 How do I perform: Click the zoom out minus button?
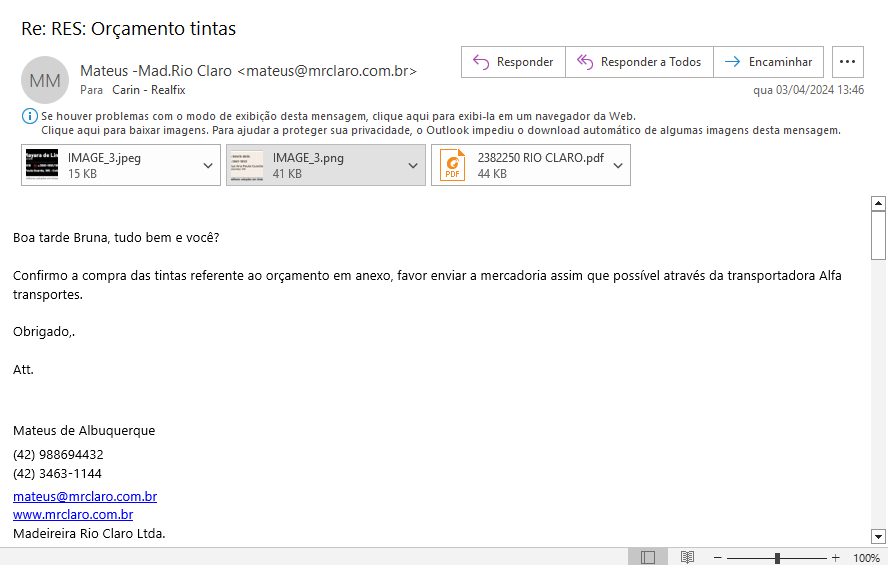point(718,557)
